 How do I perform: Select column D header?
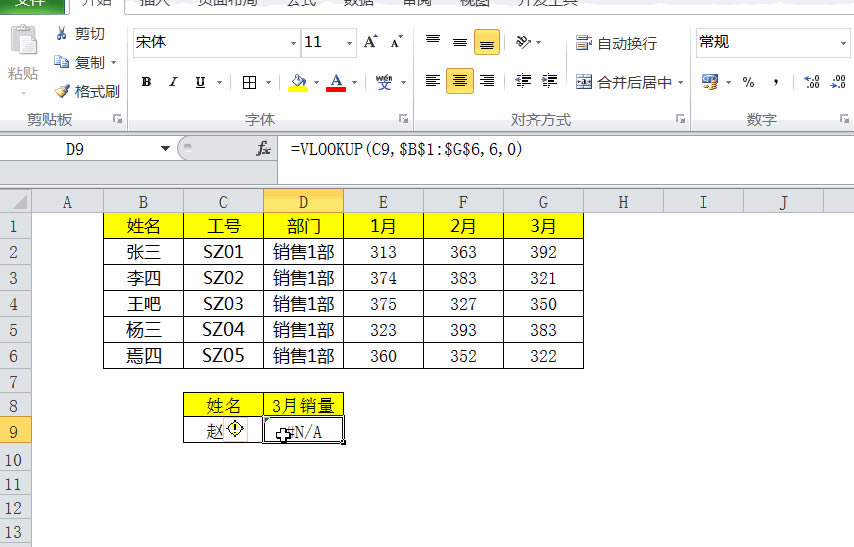pyautogui.click(x=303, y=202)
